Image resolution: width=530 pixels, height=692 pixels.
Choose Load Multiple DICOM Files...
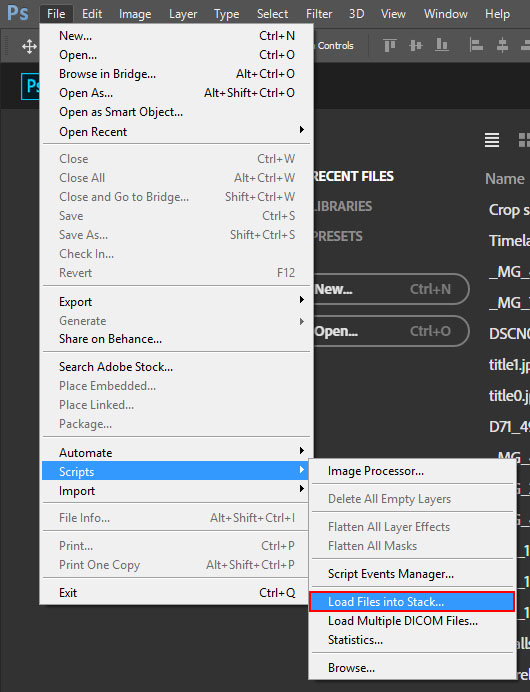coord(413,621)
